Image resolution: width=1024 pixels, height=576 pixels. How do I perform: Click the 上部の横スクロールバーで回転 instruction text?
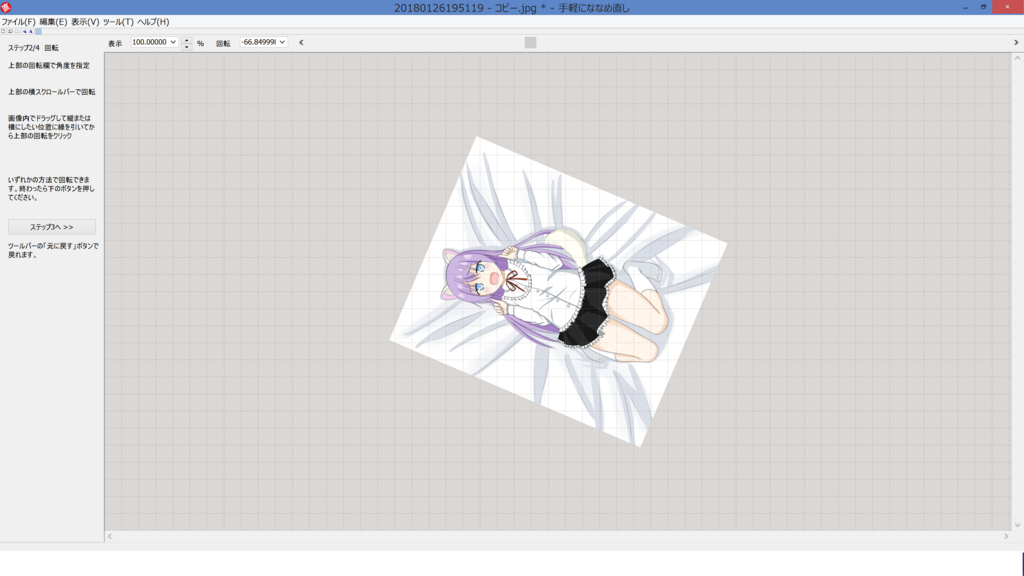(x=52, y=92)
